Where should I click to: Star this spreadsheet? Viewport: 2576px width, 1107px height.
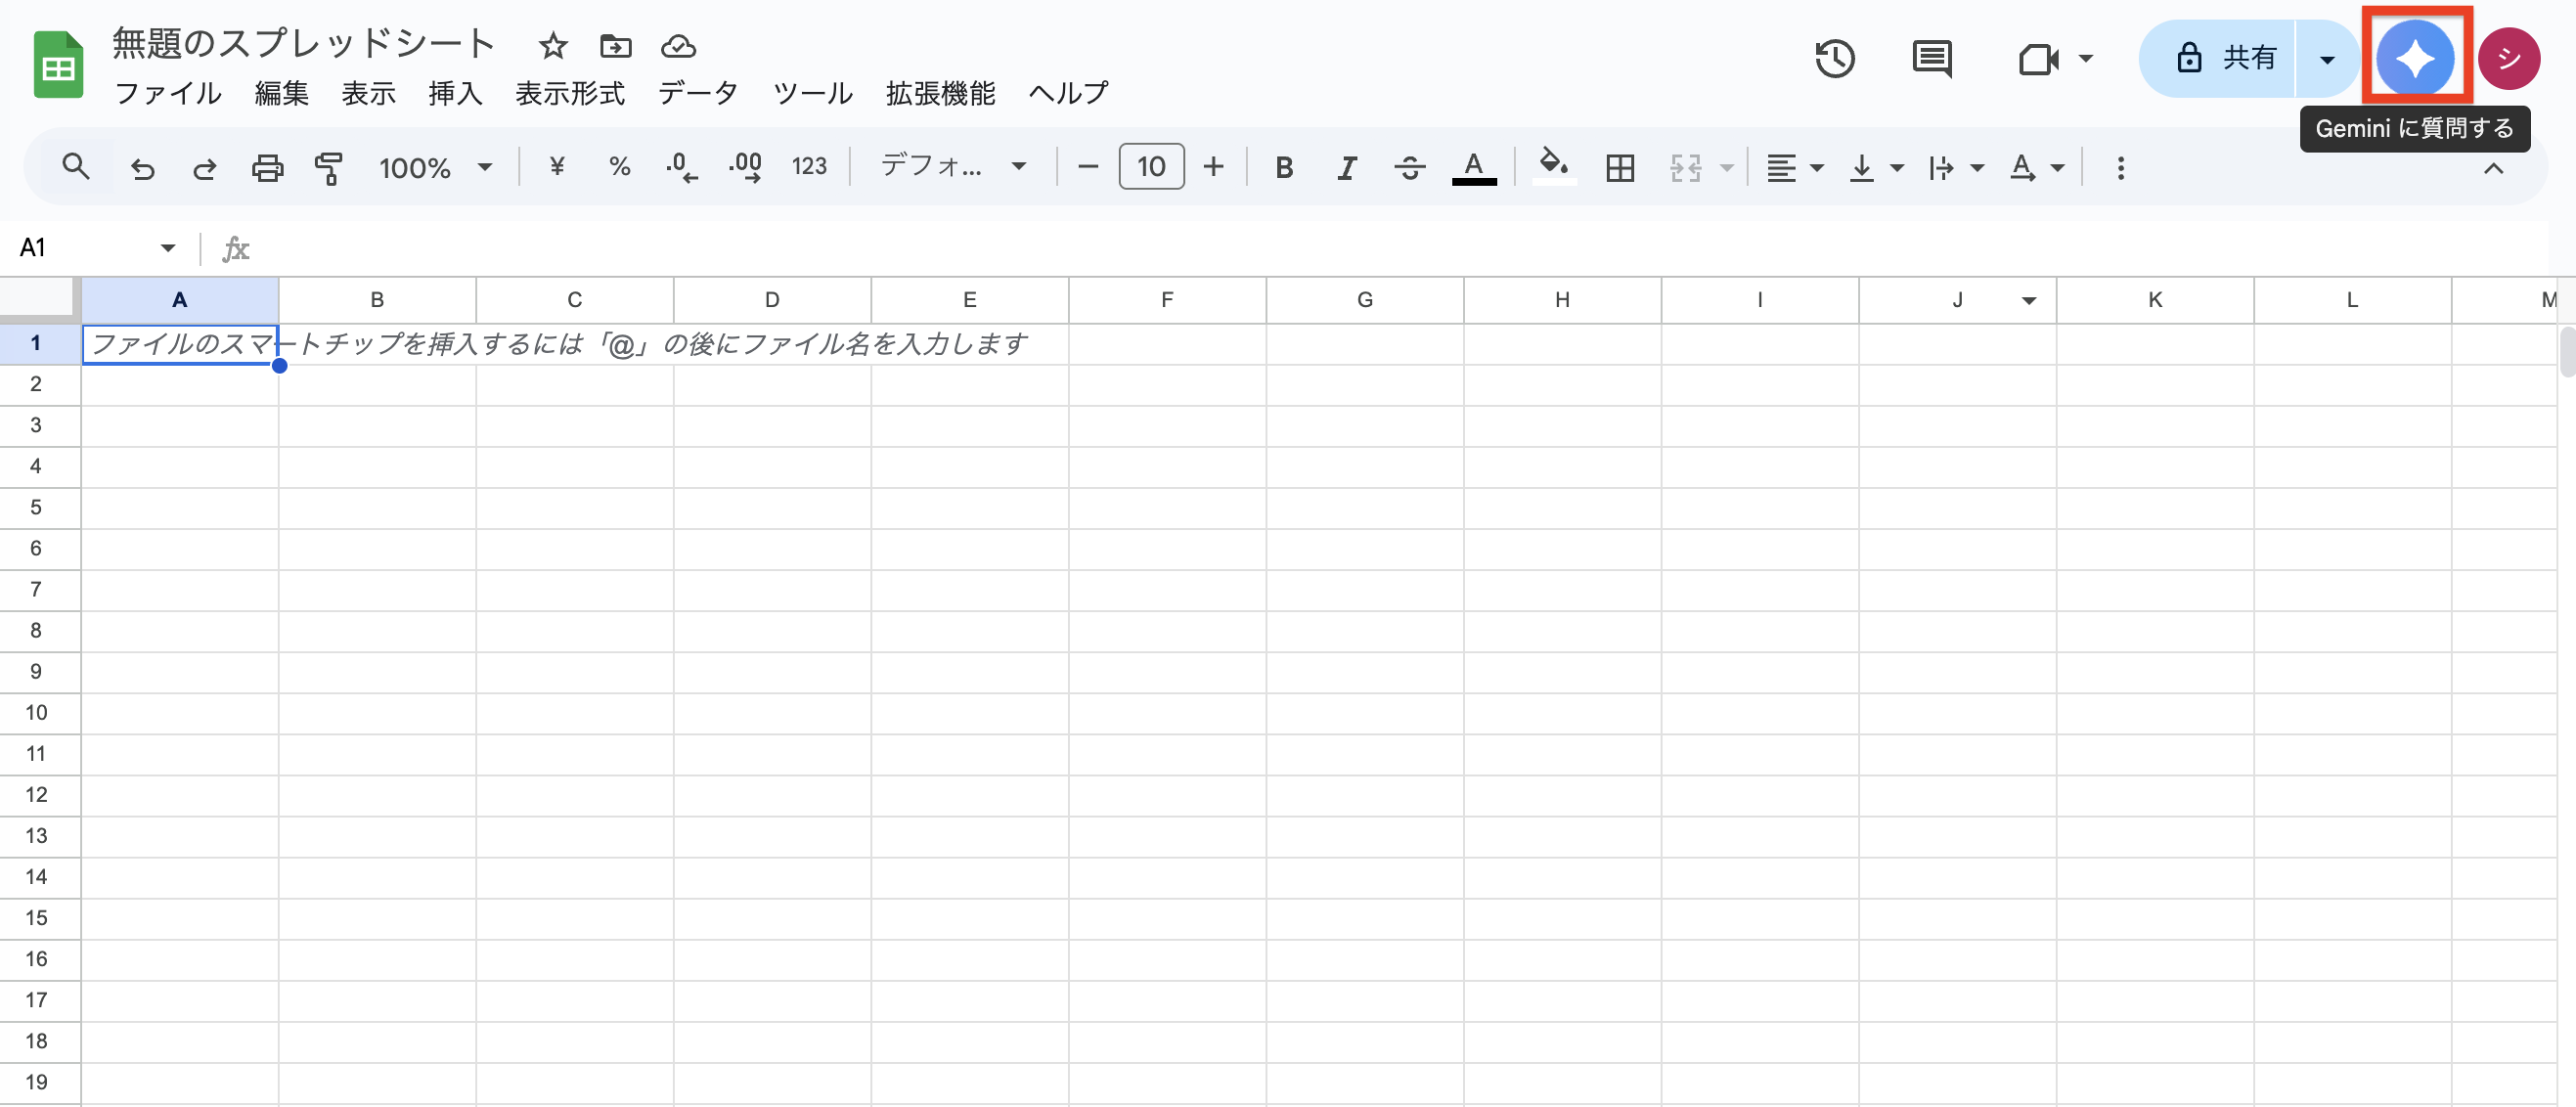pyautogui.click(x=552, y=46)
